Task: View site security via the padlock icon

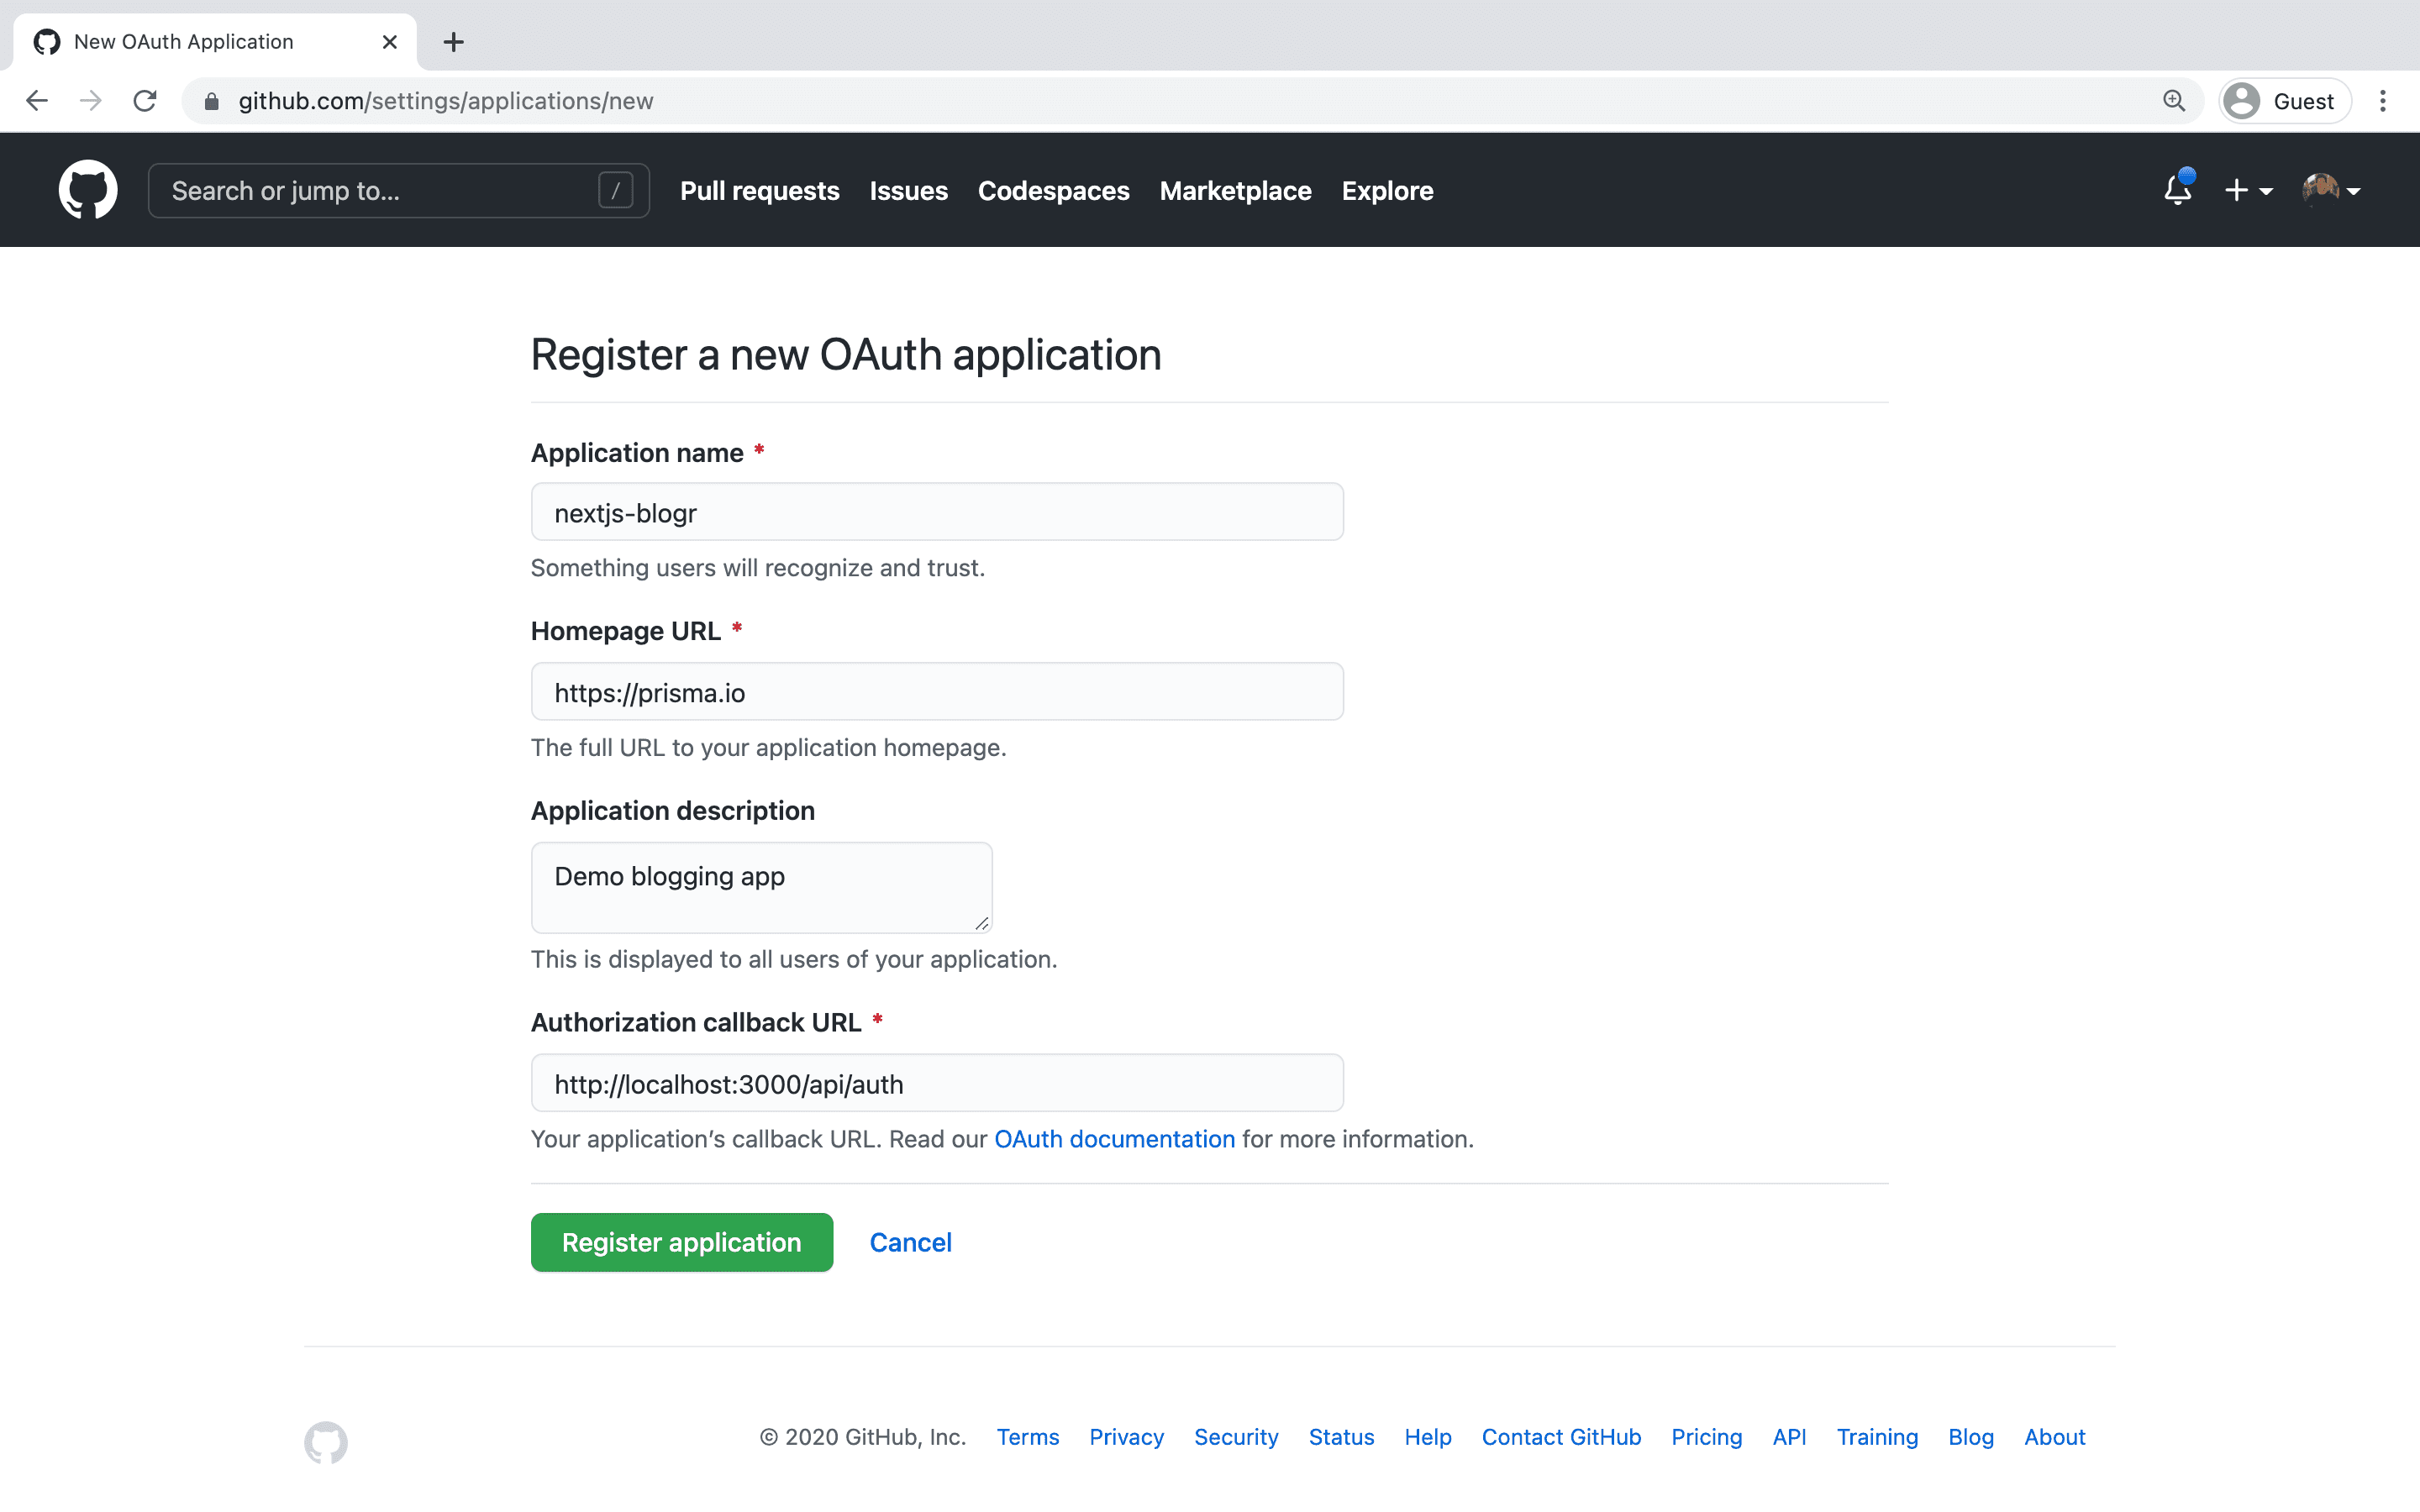Action: [211, 100]
